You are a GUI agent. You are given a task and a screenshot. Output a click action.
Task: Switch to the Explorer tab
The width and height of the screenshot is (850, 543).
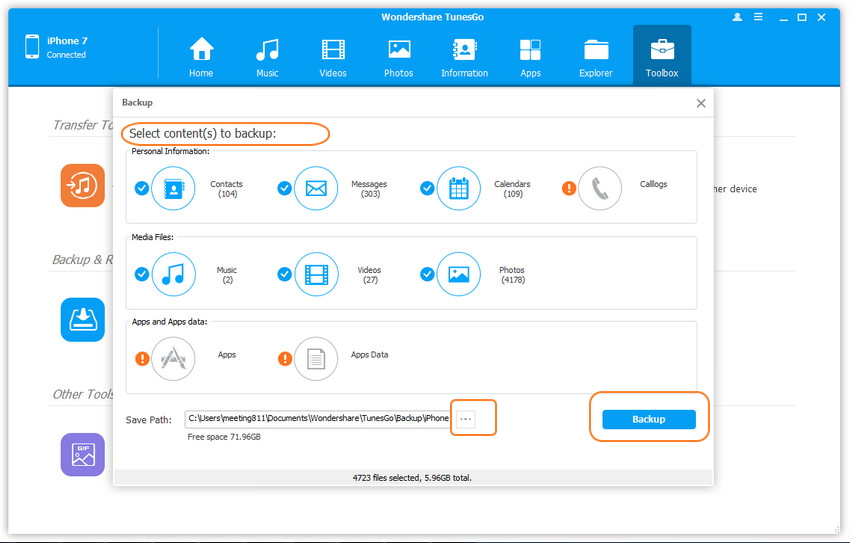596,56
